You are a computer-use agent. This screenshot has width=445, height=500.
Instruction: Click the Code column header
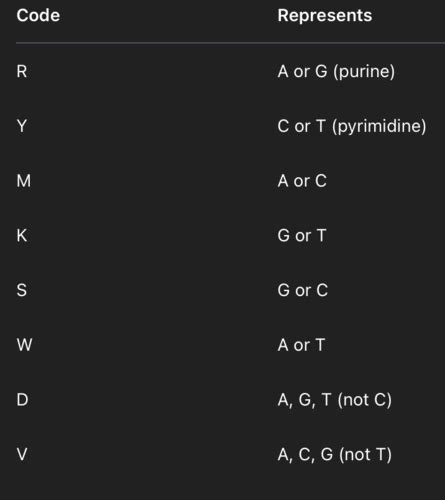(x=38, y=16)
